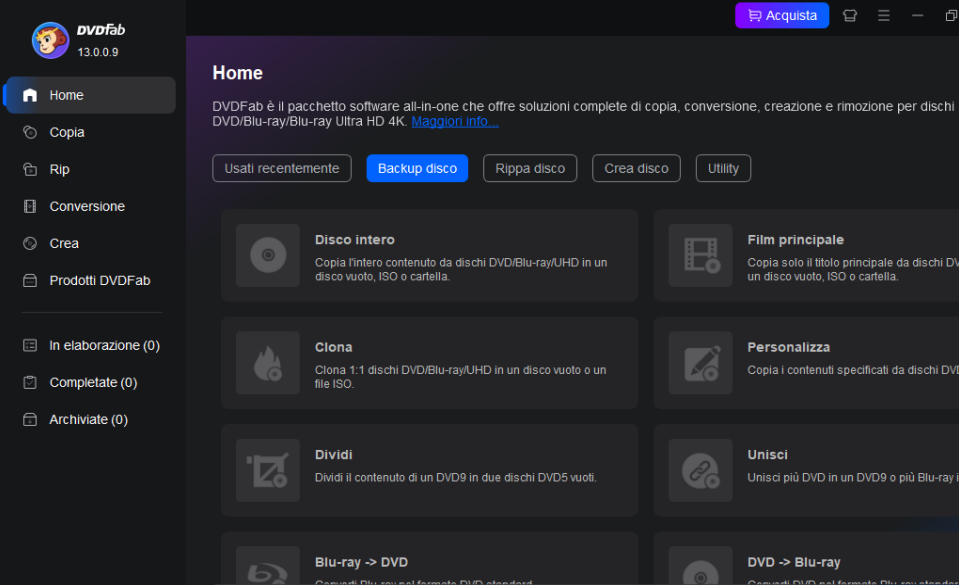Image resolution: width=959 pixels, height=585 pixels.
Task: Open the Blu-ray -> DVD title
Action: 361,562
